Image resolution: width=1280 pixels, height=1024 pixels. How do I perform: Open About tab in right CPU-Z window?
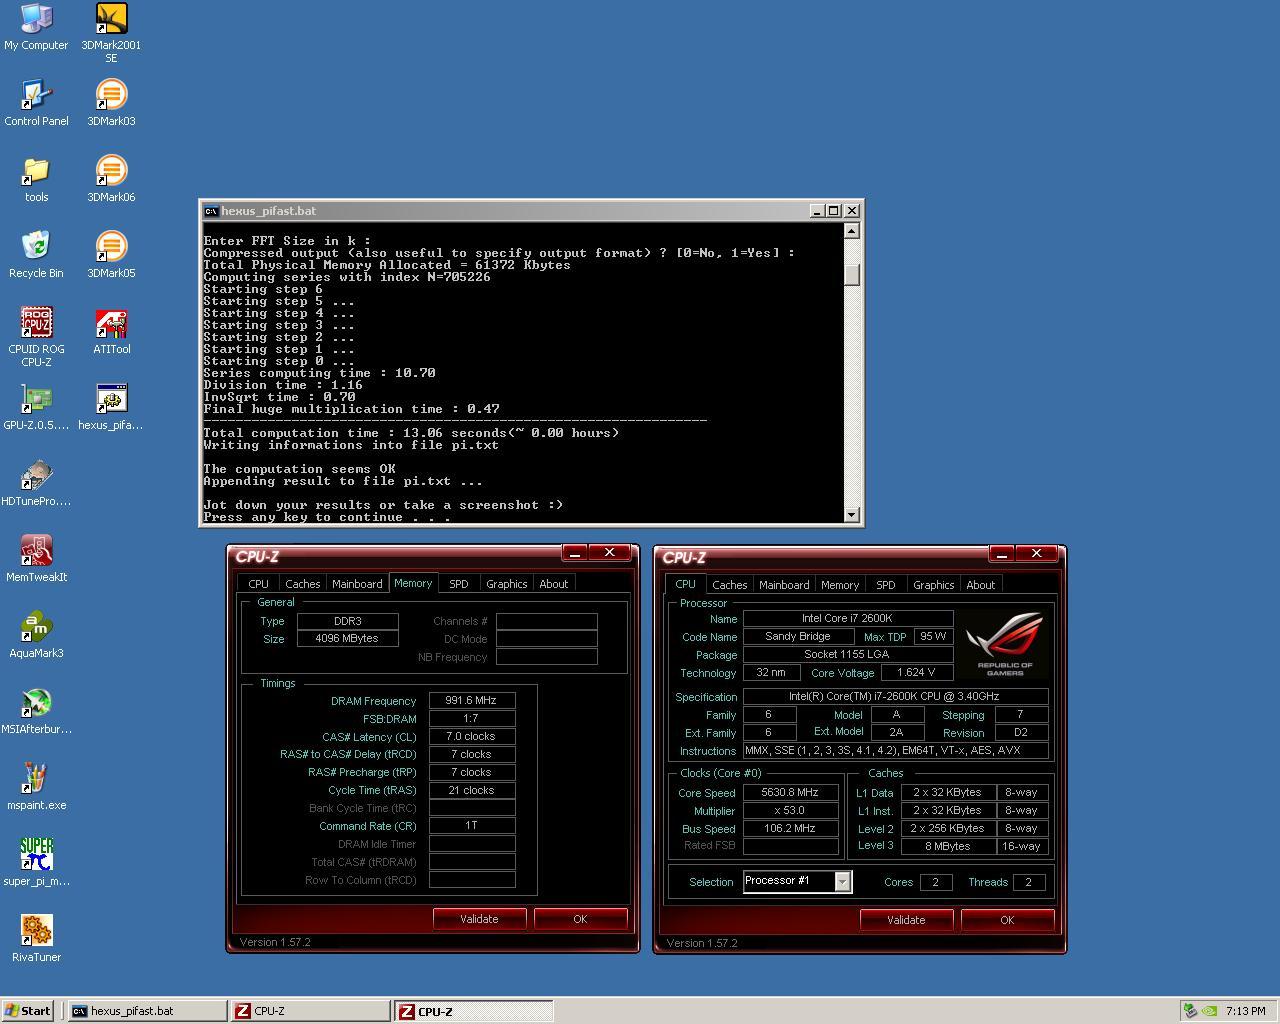pyautogui.click(x=980, y=585)
